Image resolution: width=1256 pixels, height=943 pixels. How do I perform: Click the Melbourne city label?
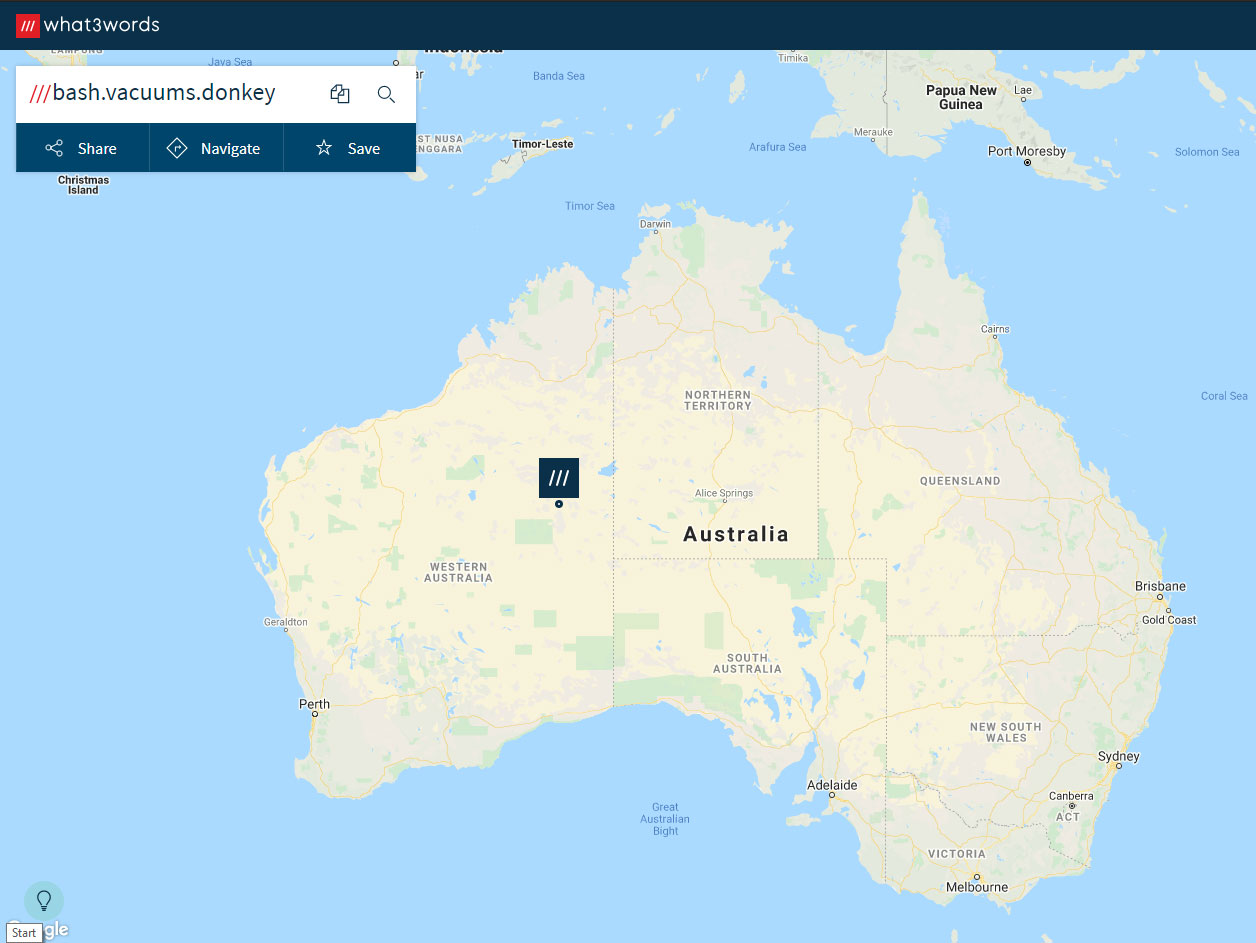tap(977, 887)
